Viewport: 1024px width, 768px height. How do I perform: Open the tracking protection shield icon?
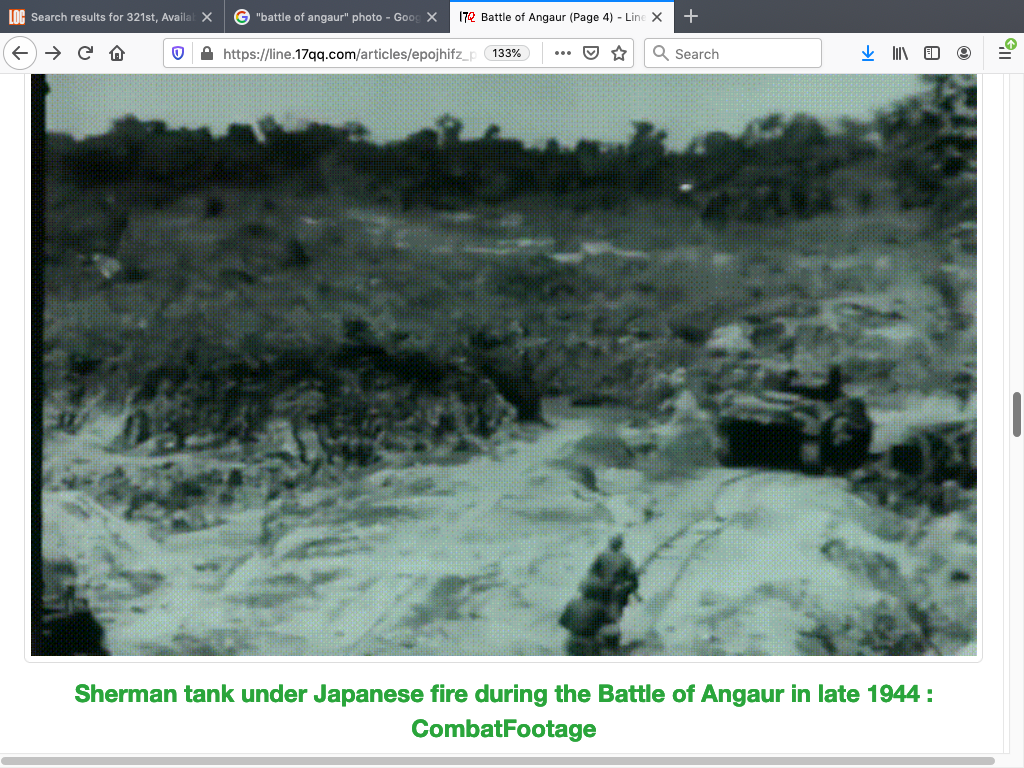point(179,54)
